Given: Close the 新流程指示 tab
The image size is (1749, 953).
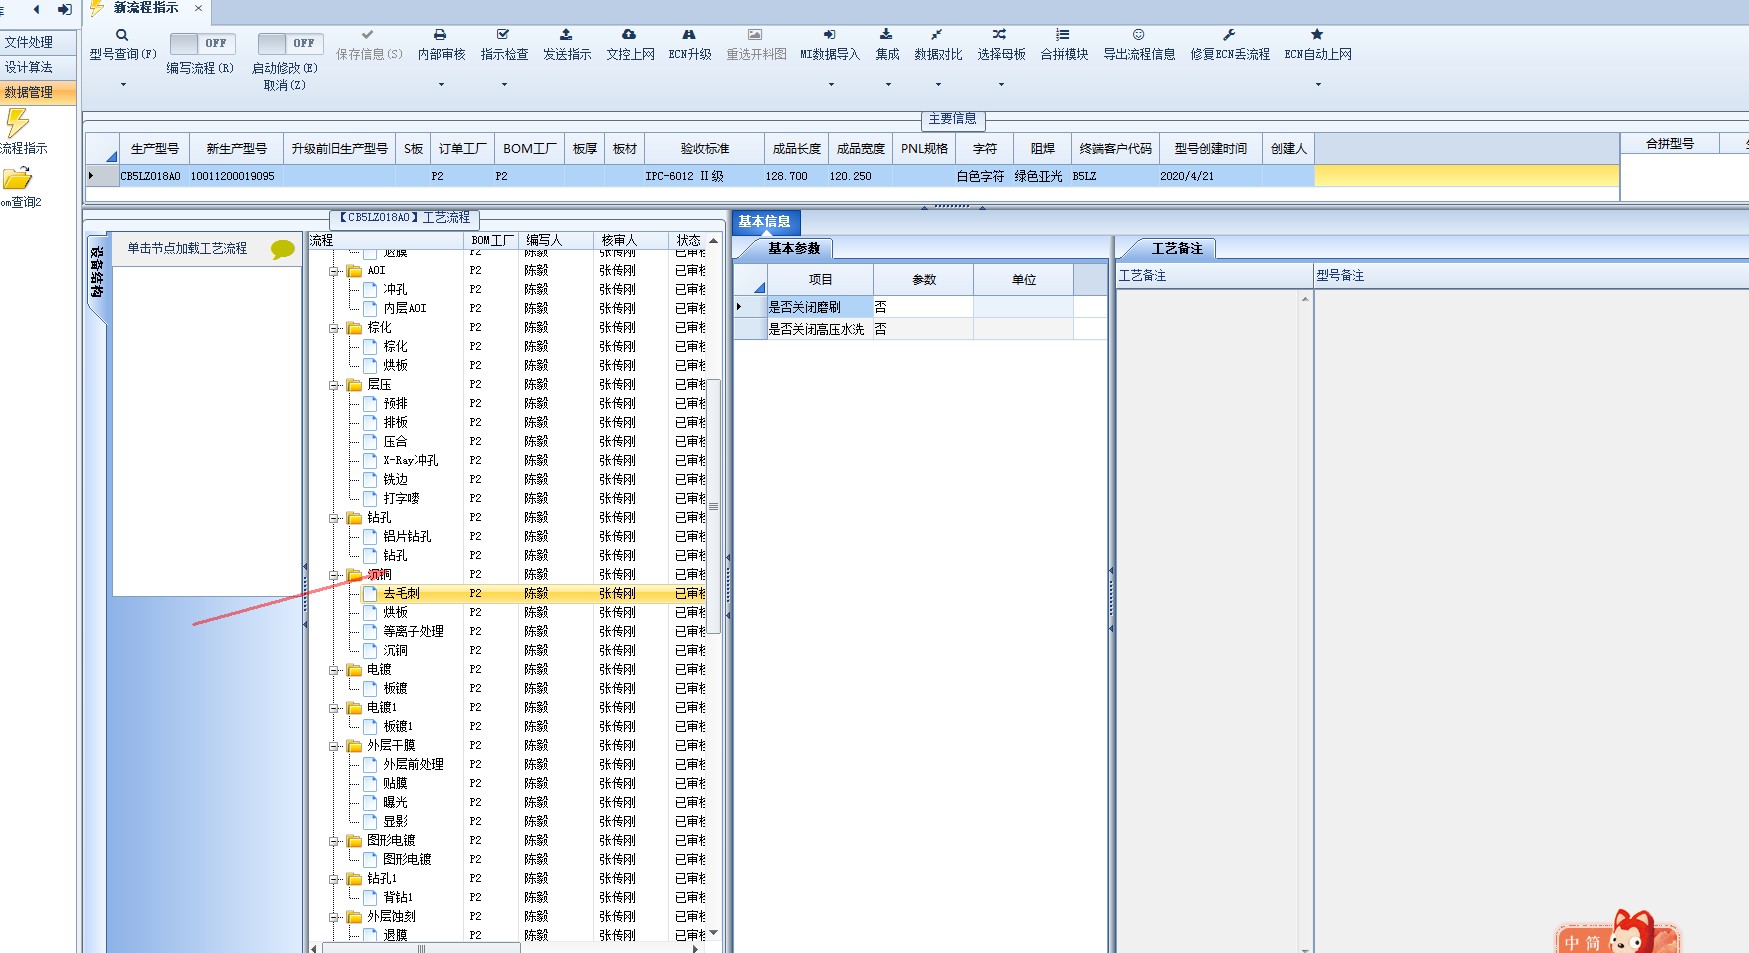Looking at the screenshot, I should point(198,8).
